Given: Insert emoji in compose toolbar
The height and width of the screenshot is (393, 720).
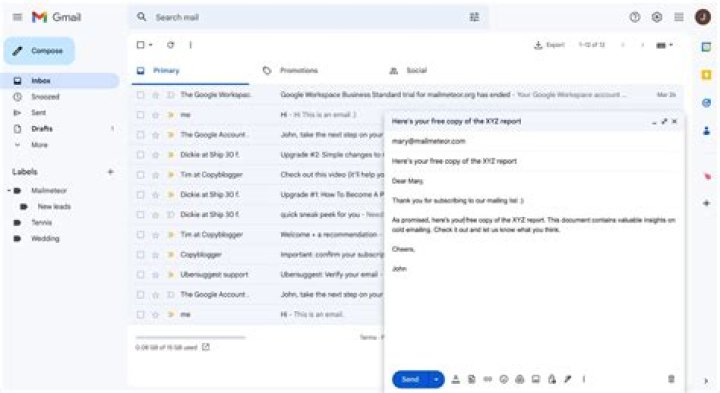Looking at the screenshot, I should (x=504, y=379).
